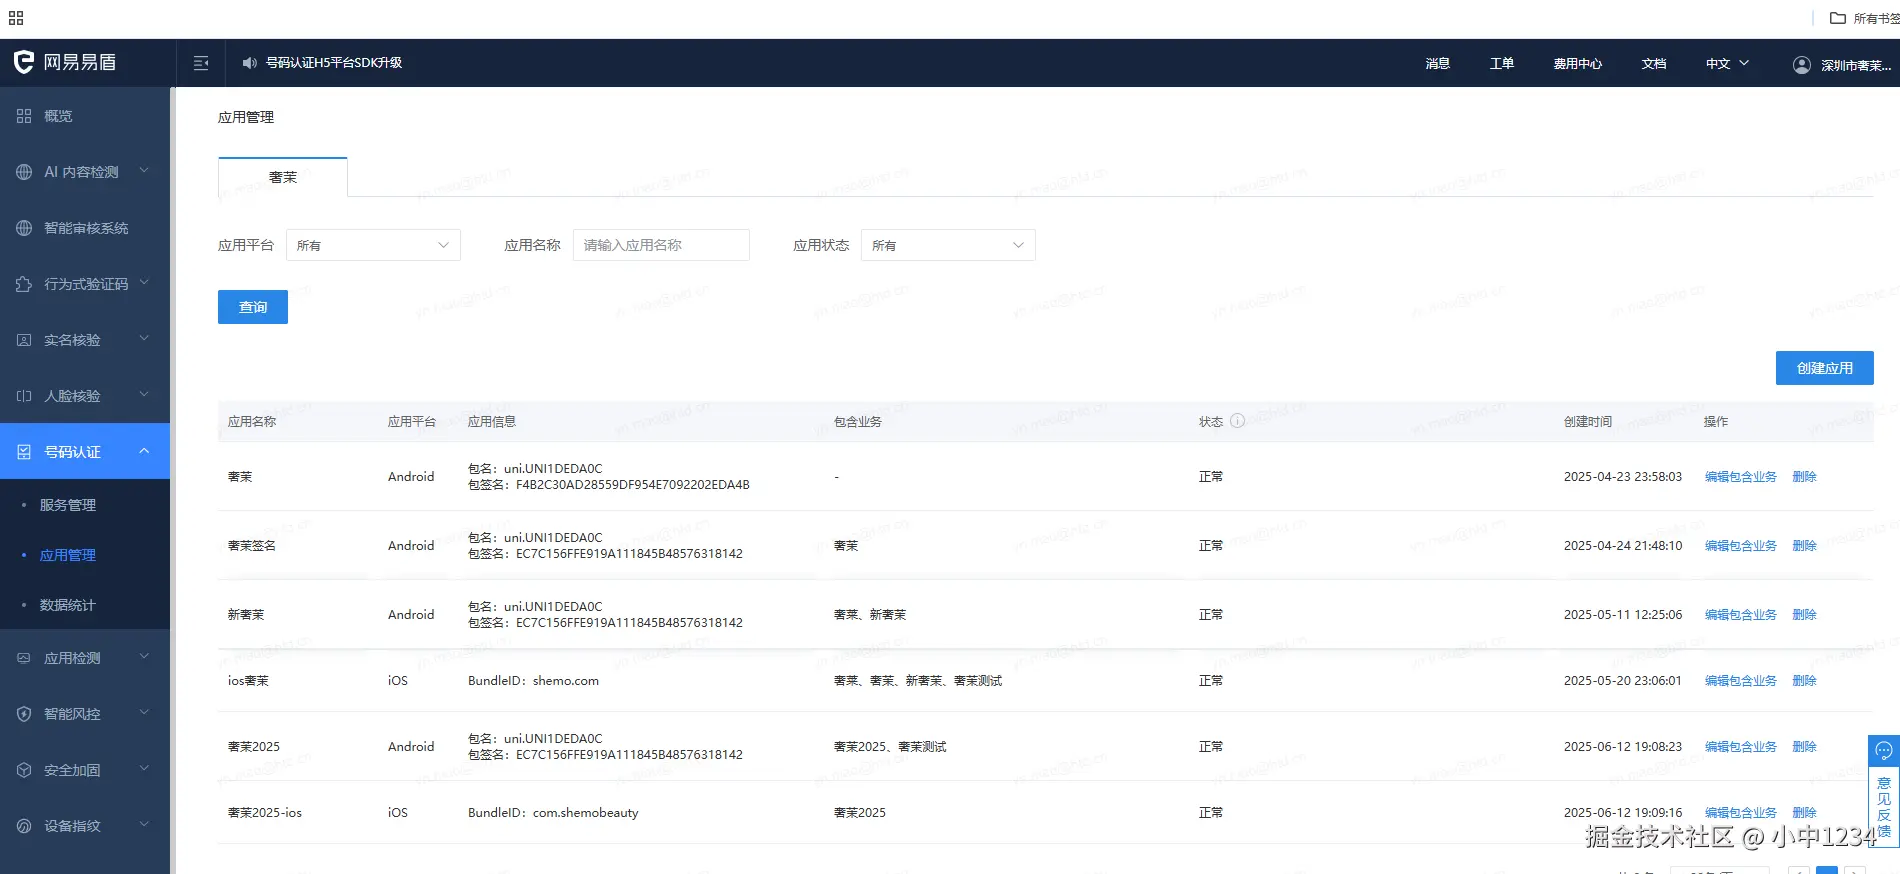The width and height of the screenshot is (1900, 874).
Task: Select the 奢茉 tab
Action: tap(283, 177)
